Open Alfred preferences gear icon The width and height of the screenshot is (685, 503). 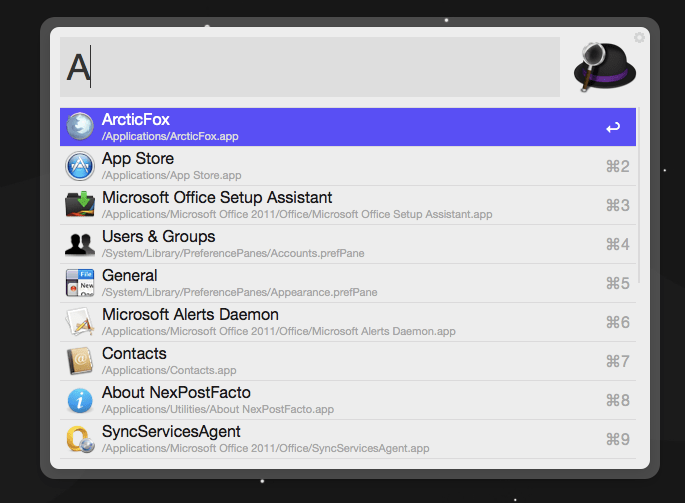click(x=639, y=38)
